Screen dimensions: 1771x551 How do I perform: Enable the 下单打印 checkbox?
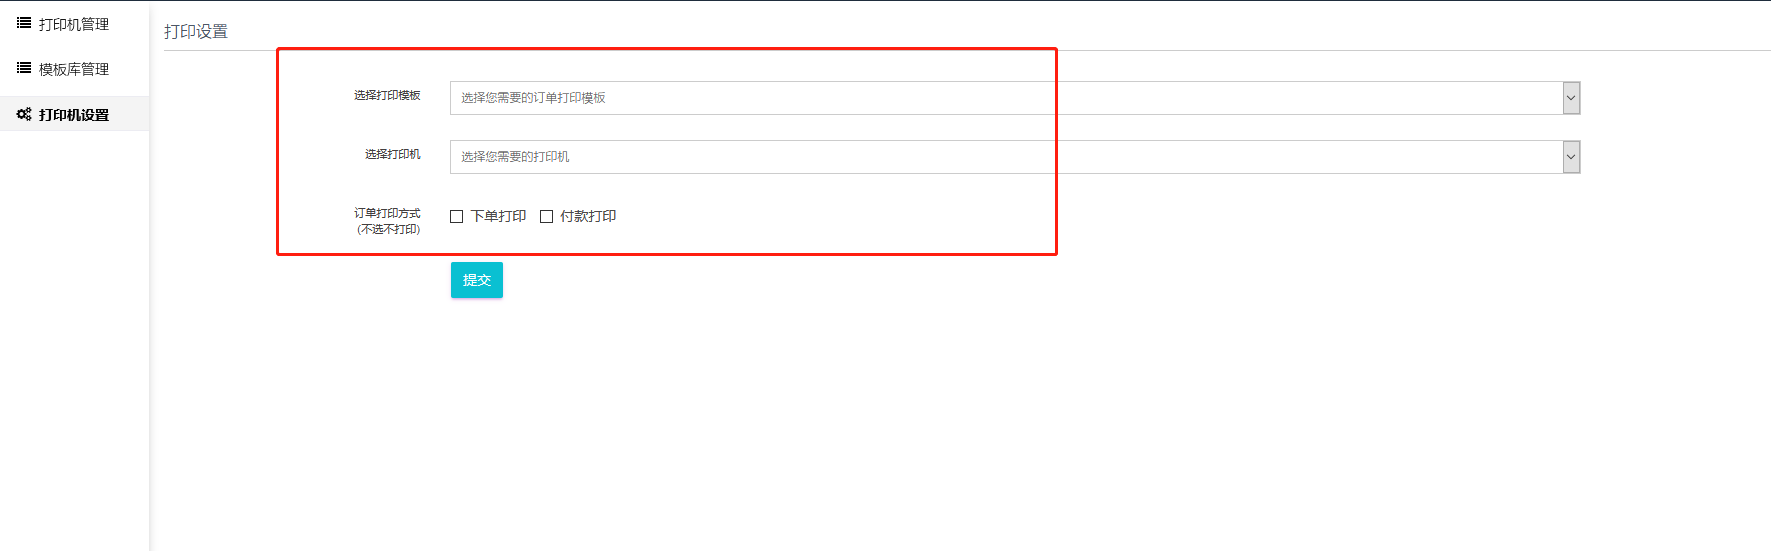point(457,216)
